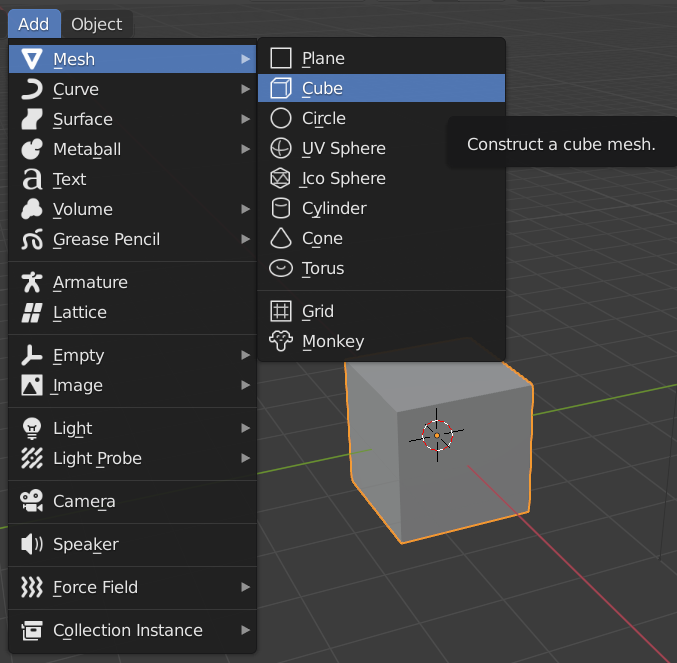Open the Add menu

pyautogui.click(x=34, y=24)
